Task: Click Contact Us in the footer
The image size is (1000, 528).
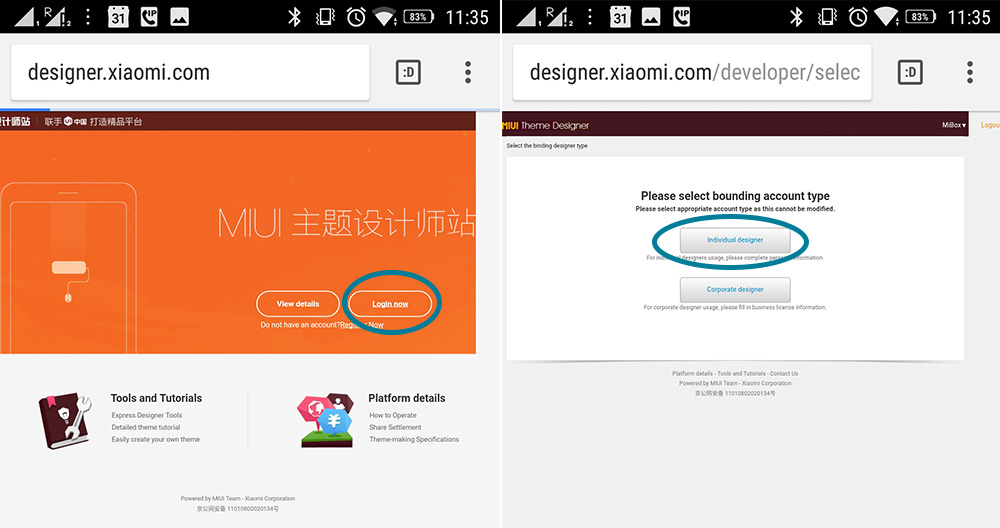Action: point(784,373)
